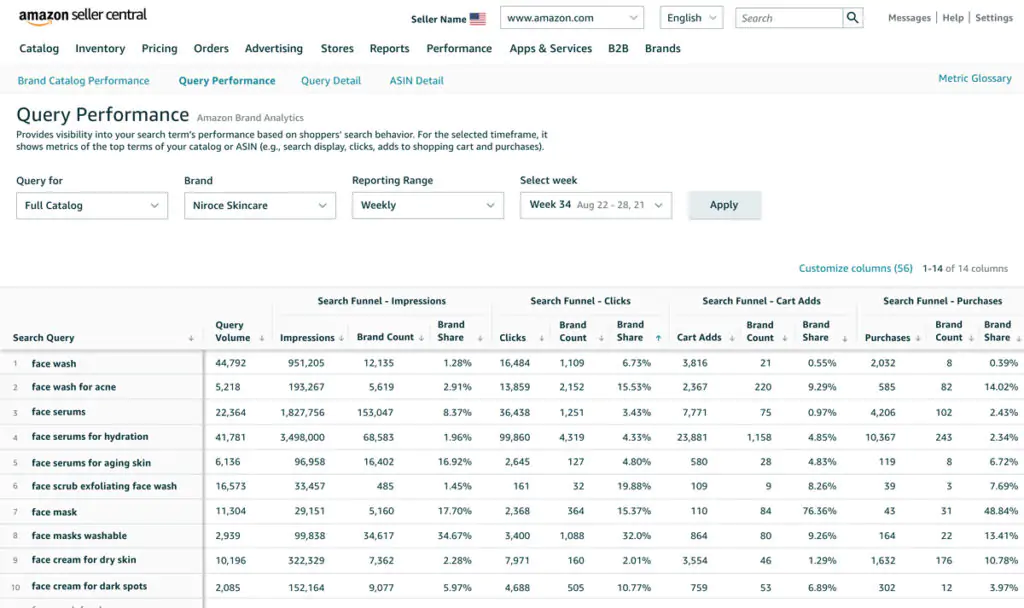Open the English language dropdown
This screenshot has height=608, width=1024.
pos(691,18)
